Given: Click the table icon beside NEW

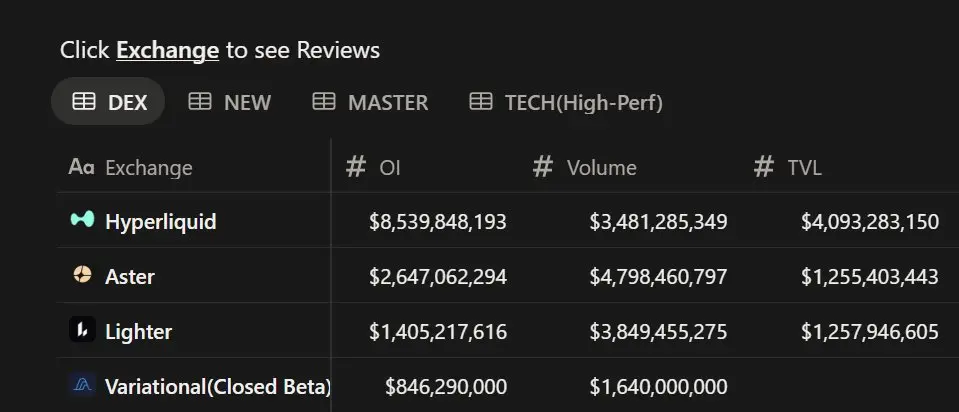Looking at the screenshot, I should point(200,101).
